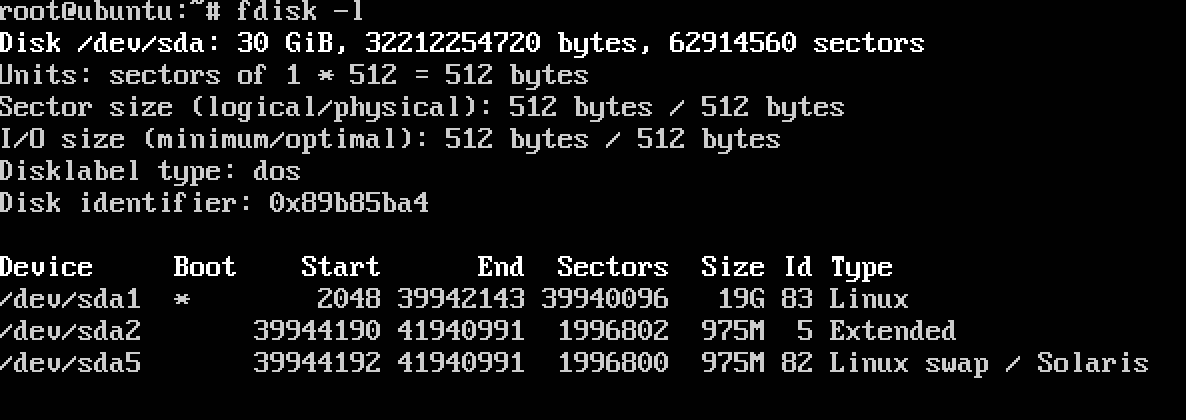Screen dimensions: 1186x420
Task: Click the start sector 39944192
Action: 317,363
